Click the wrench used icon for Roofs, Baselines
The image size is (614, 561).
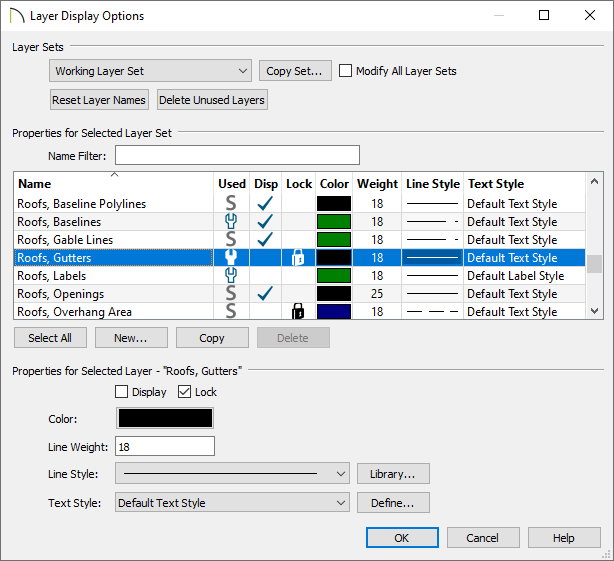[x=231, y=222]
